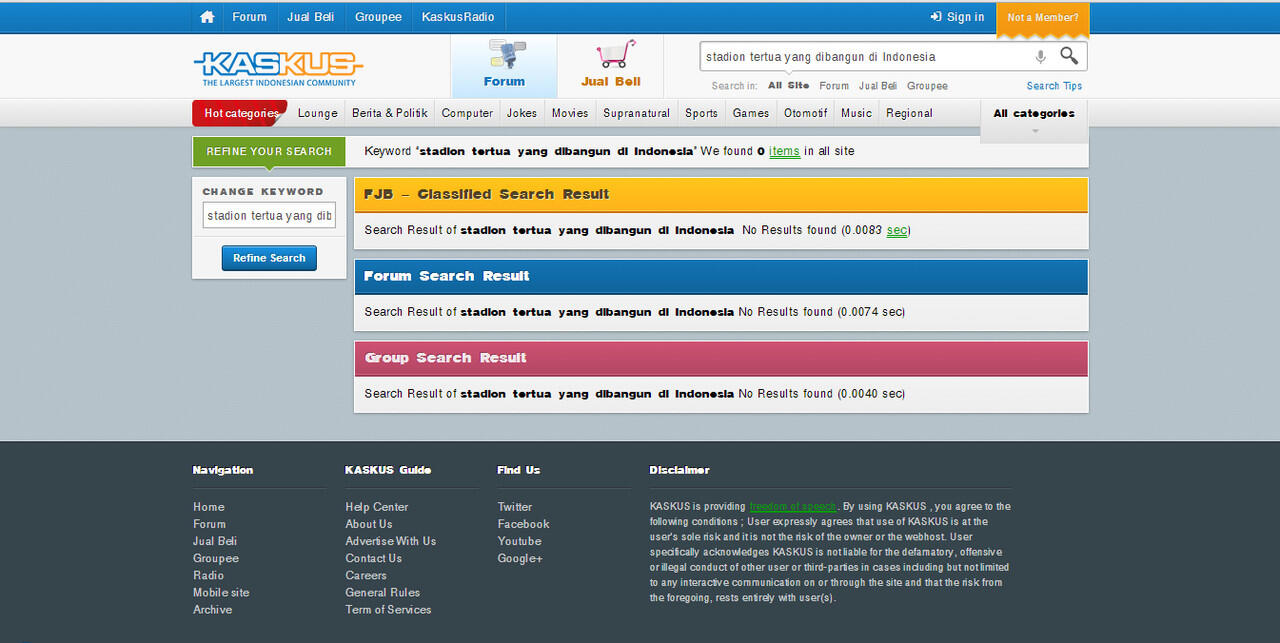Open Mobile site footer link
1280x643 pixels.
pos(221,592)
